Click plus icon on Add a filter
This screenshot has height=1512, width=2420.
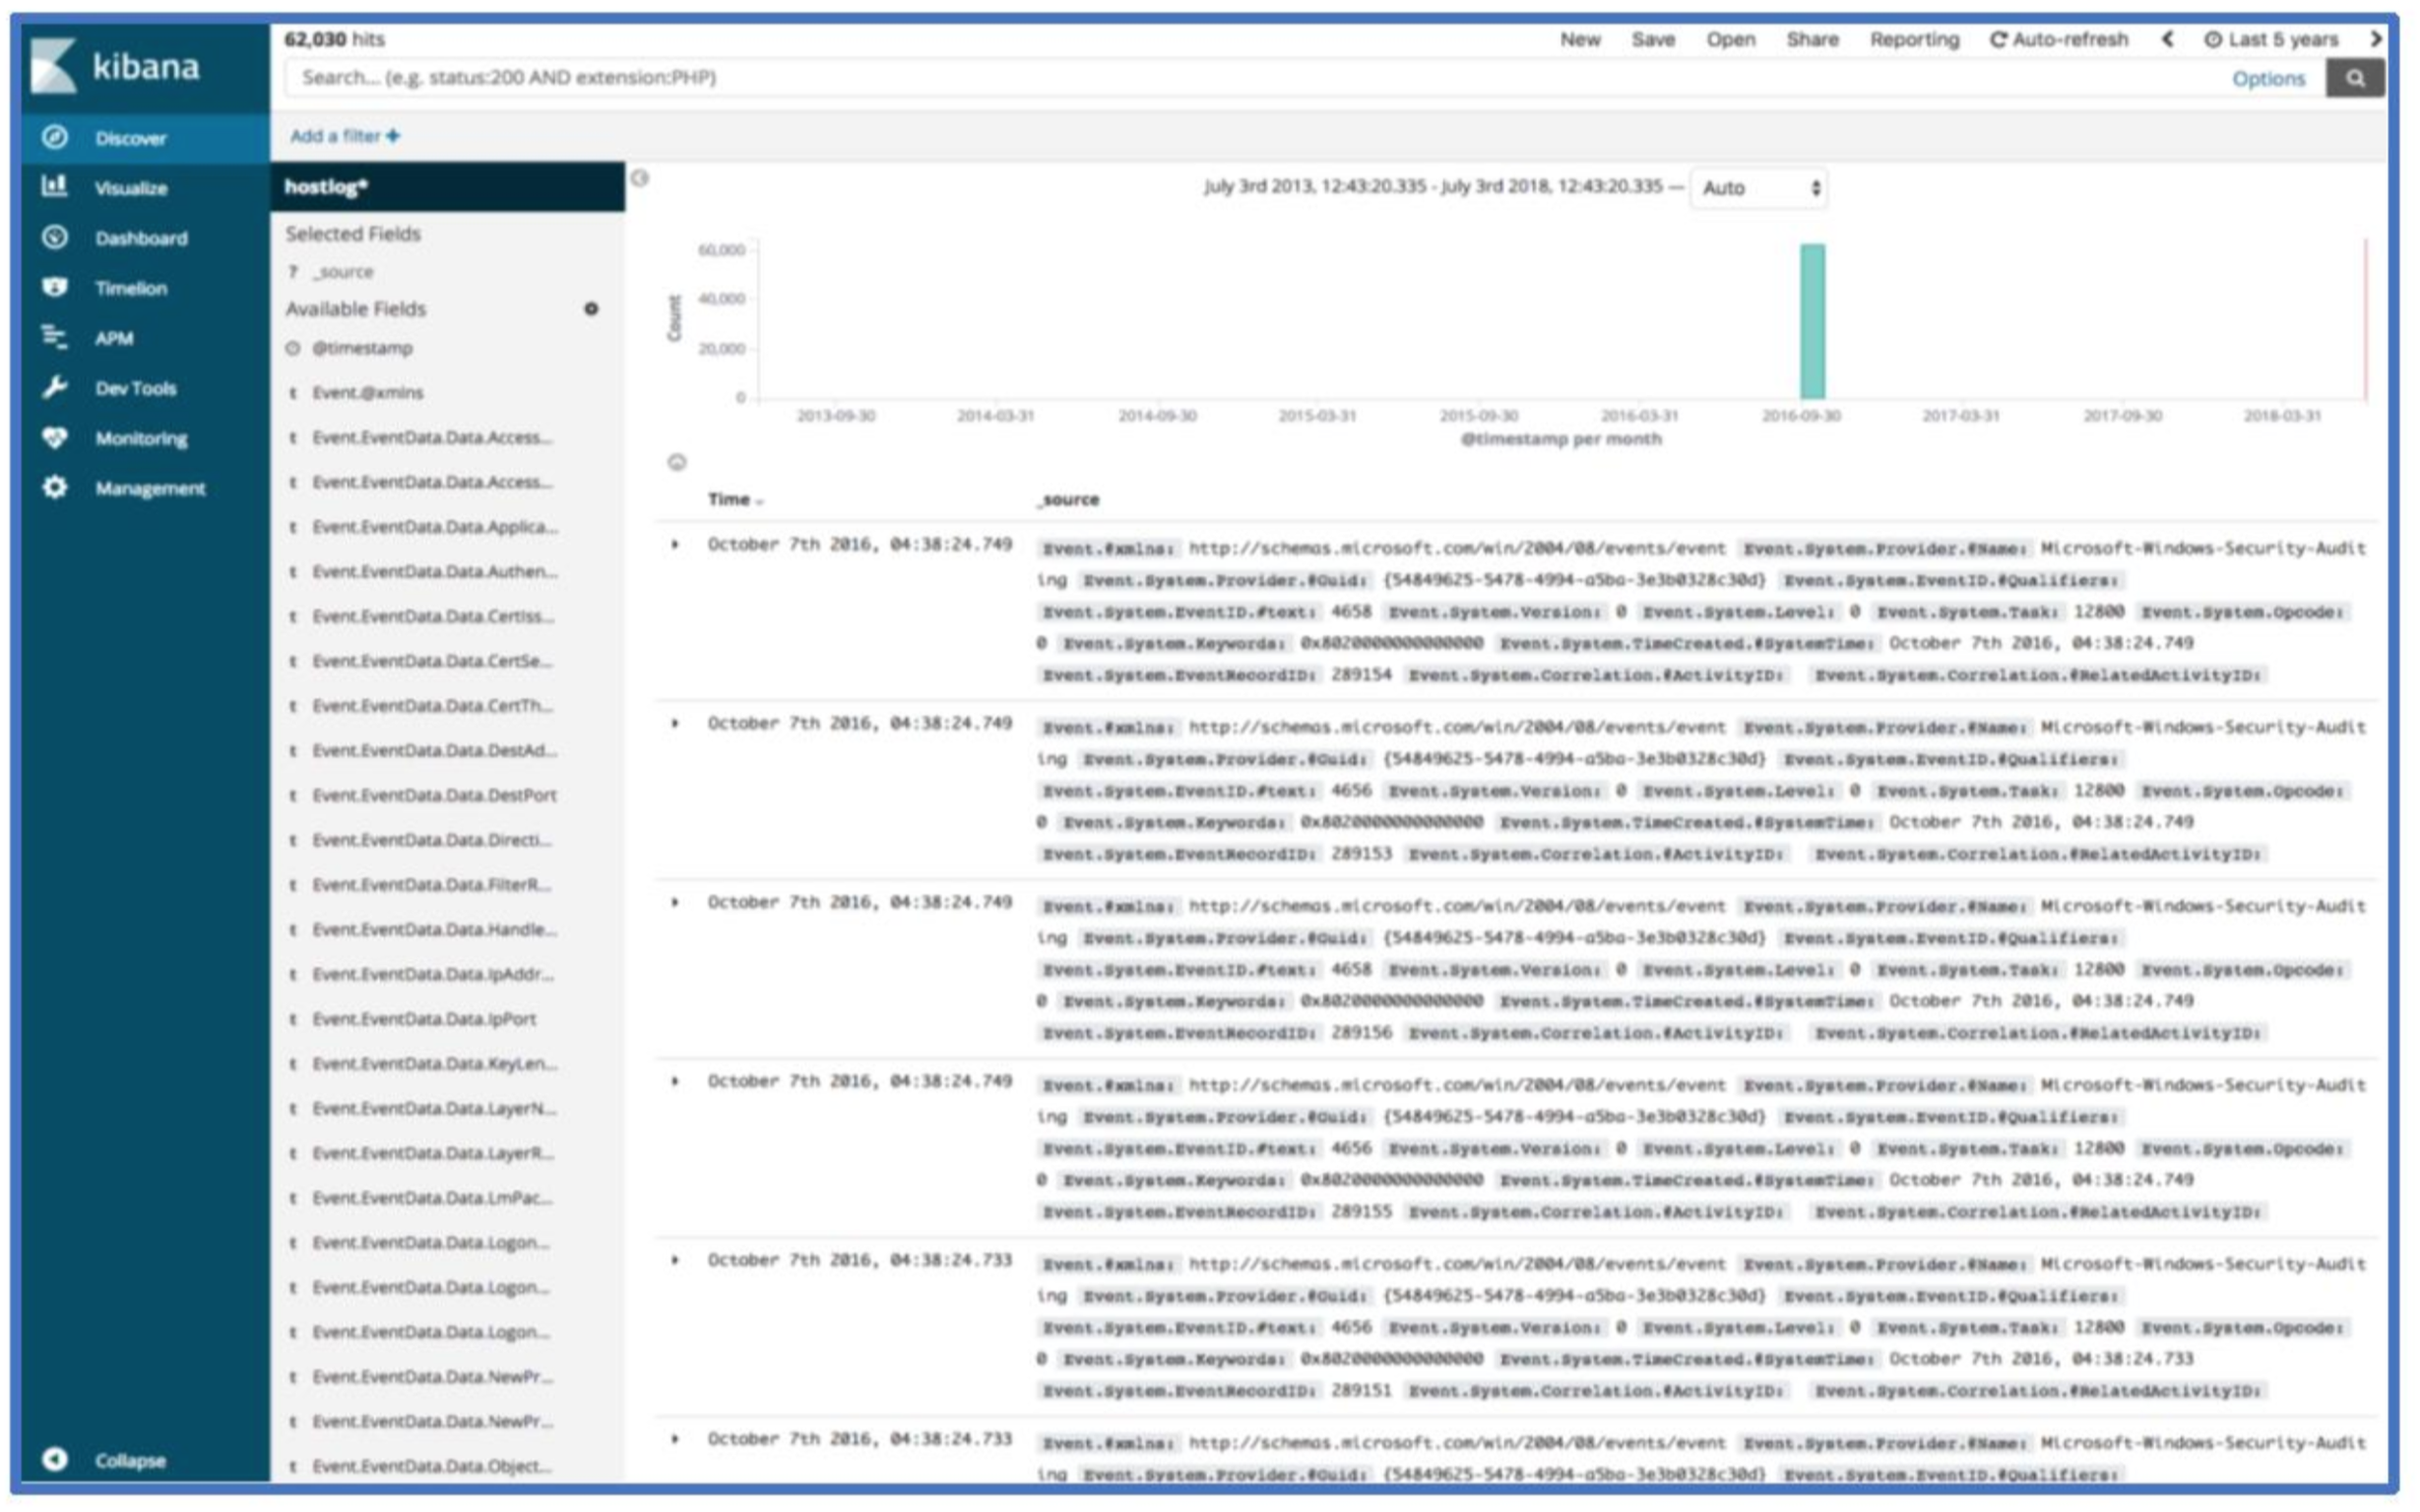click(393, 135)
